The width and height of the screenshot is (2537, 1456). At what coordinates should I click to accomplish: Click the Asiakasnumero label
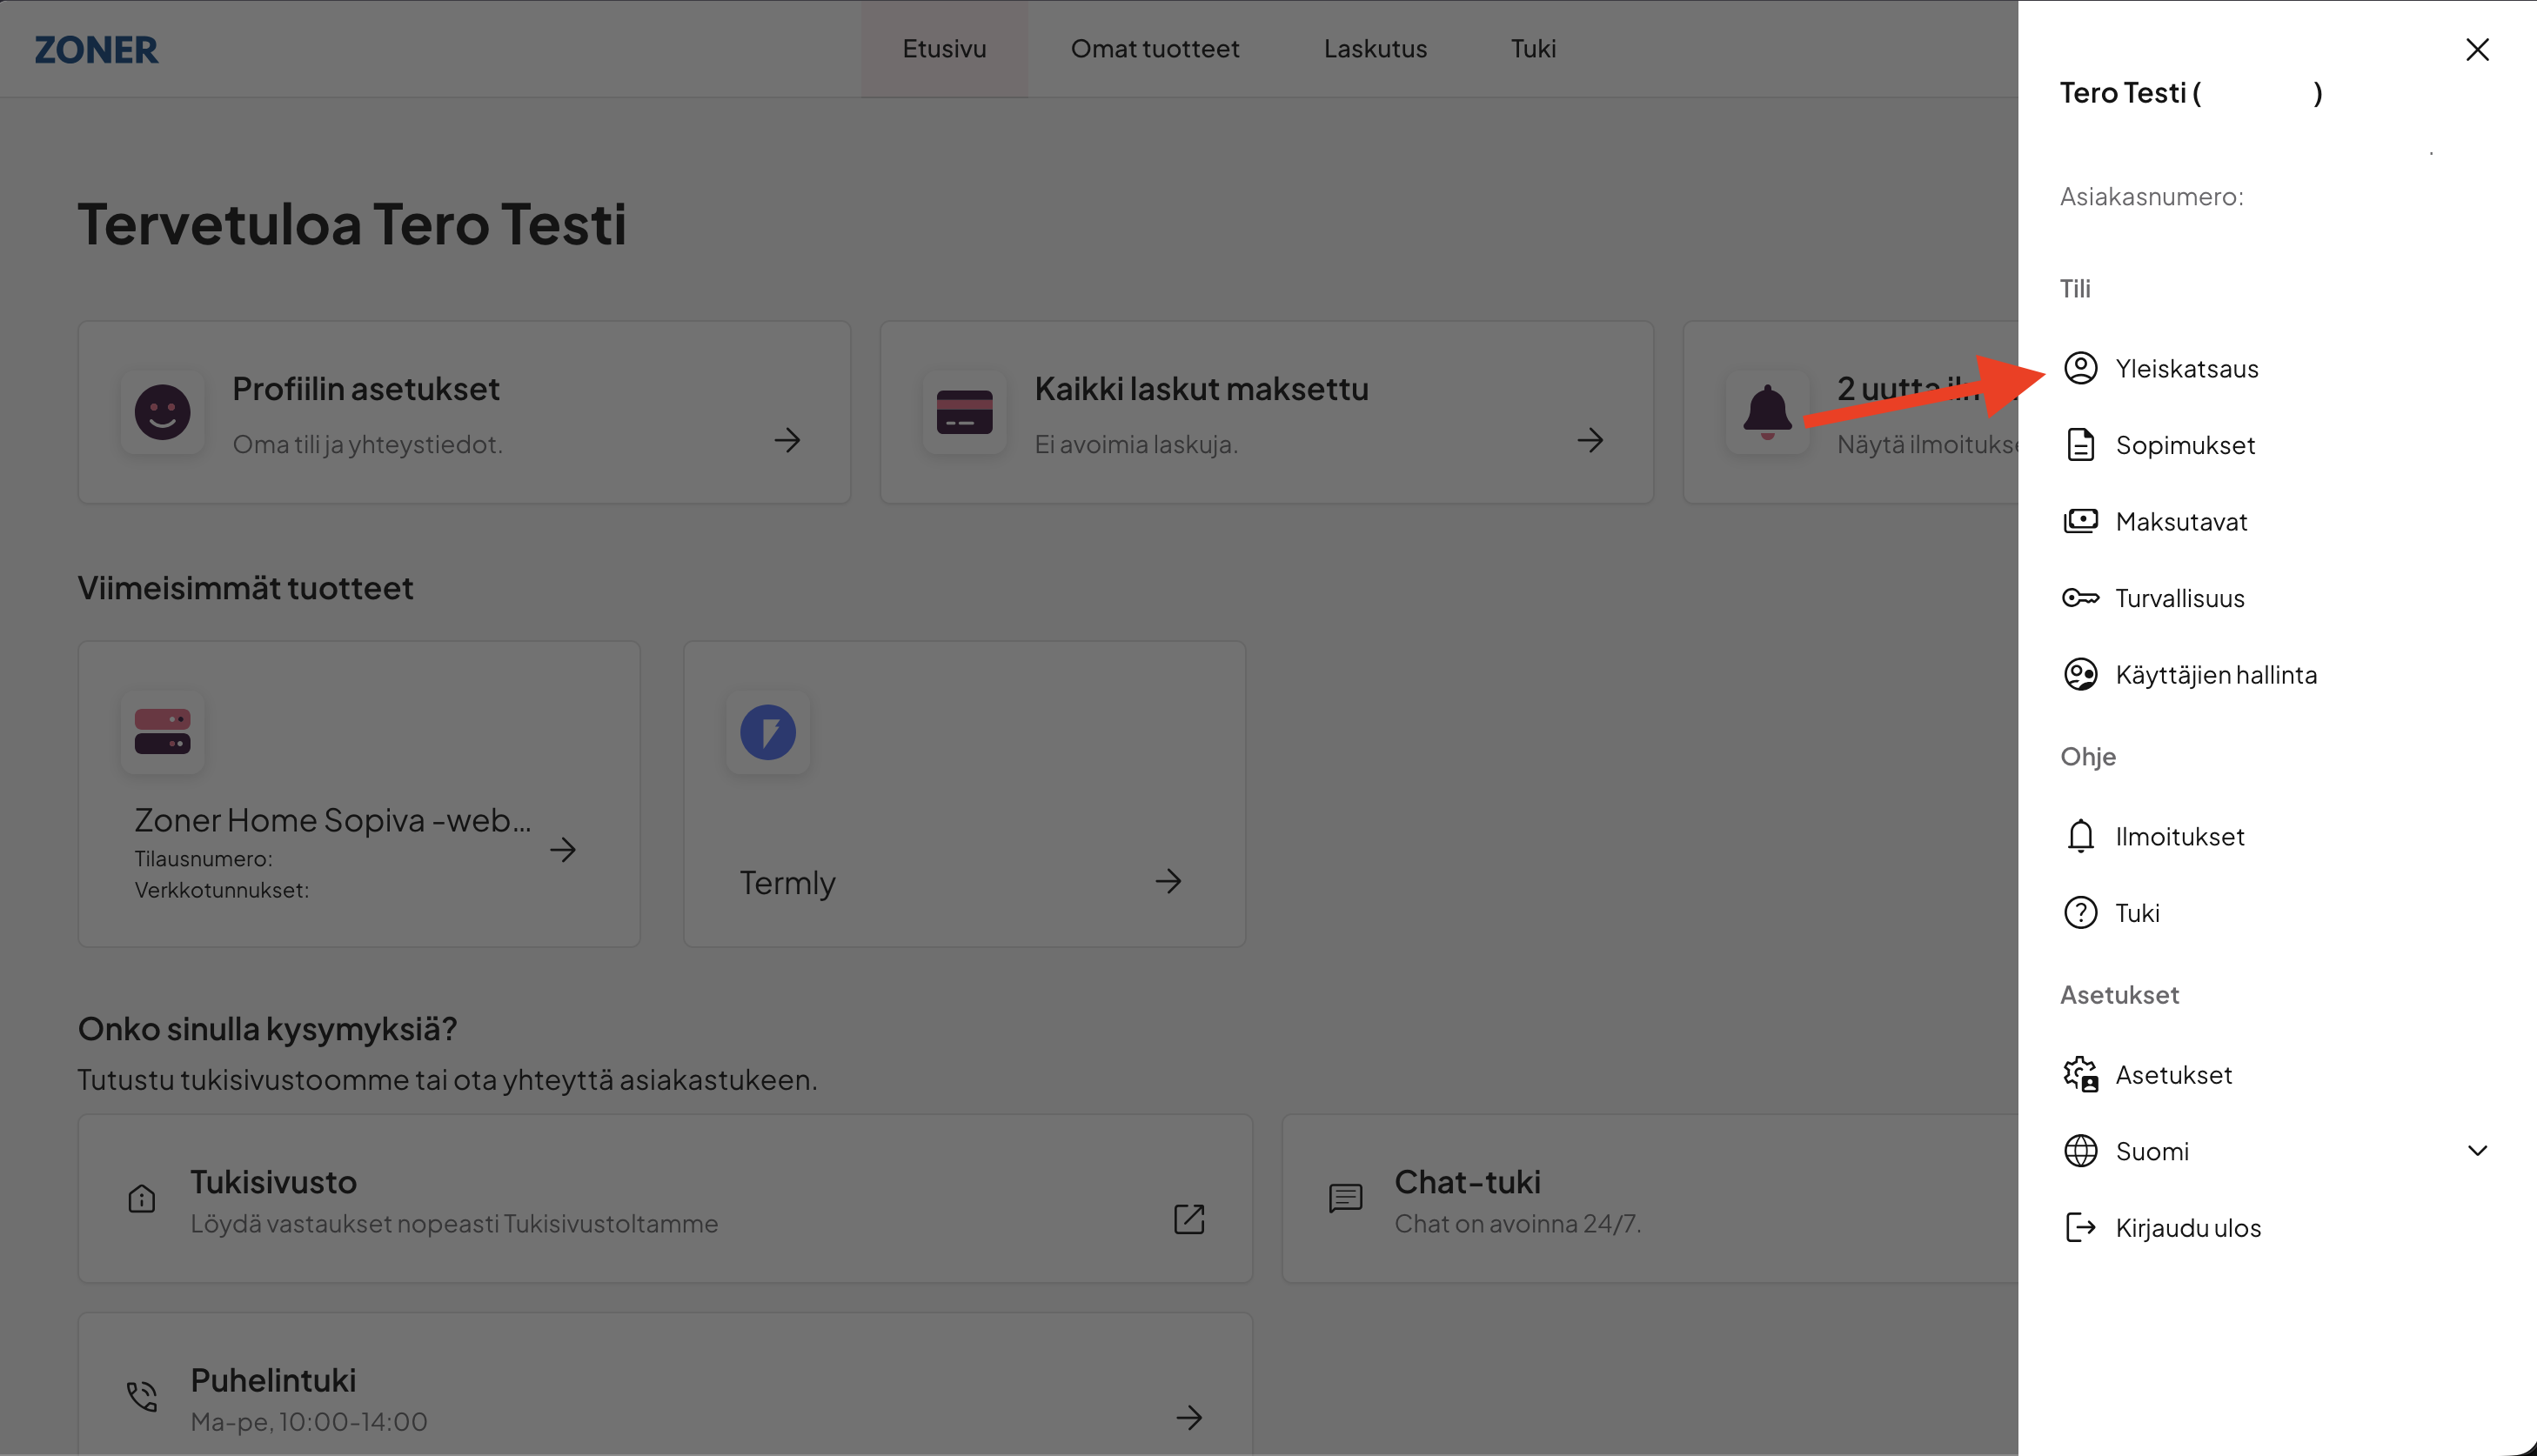point(2152,196)
